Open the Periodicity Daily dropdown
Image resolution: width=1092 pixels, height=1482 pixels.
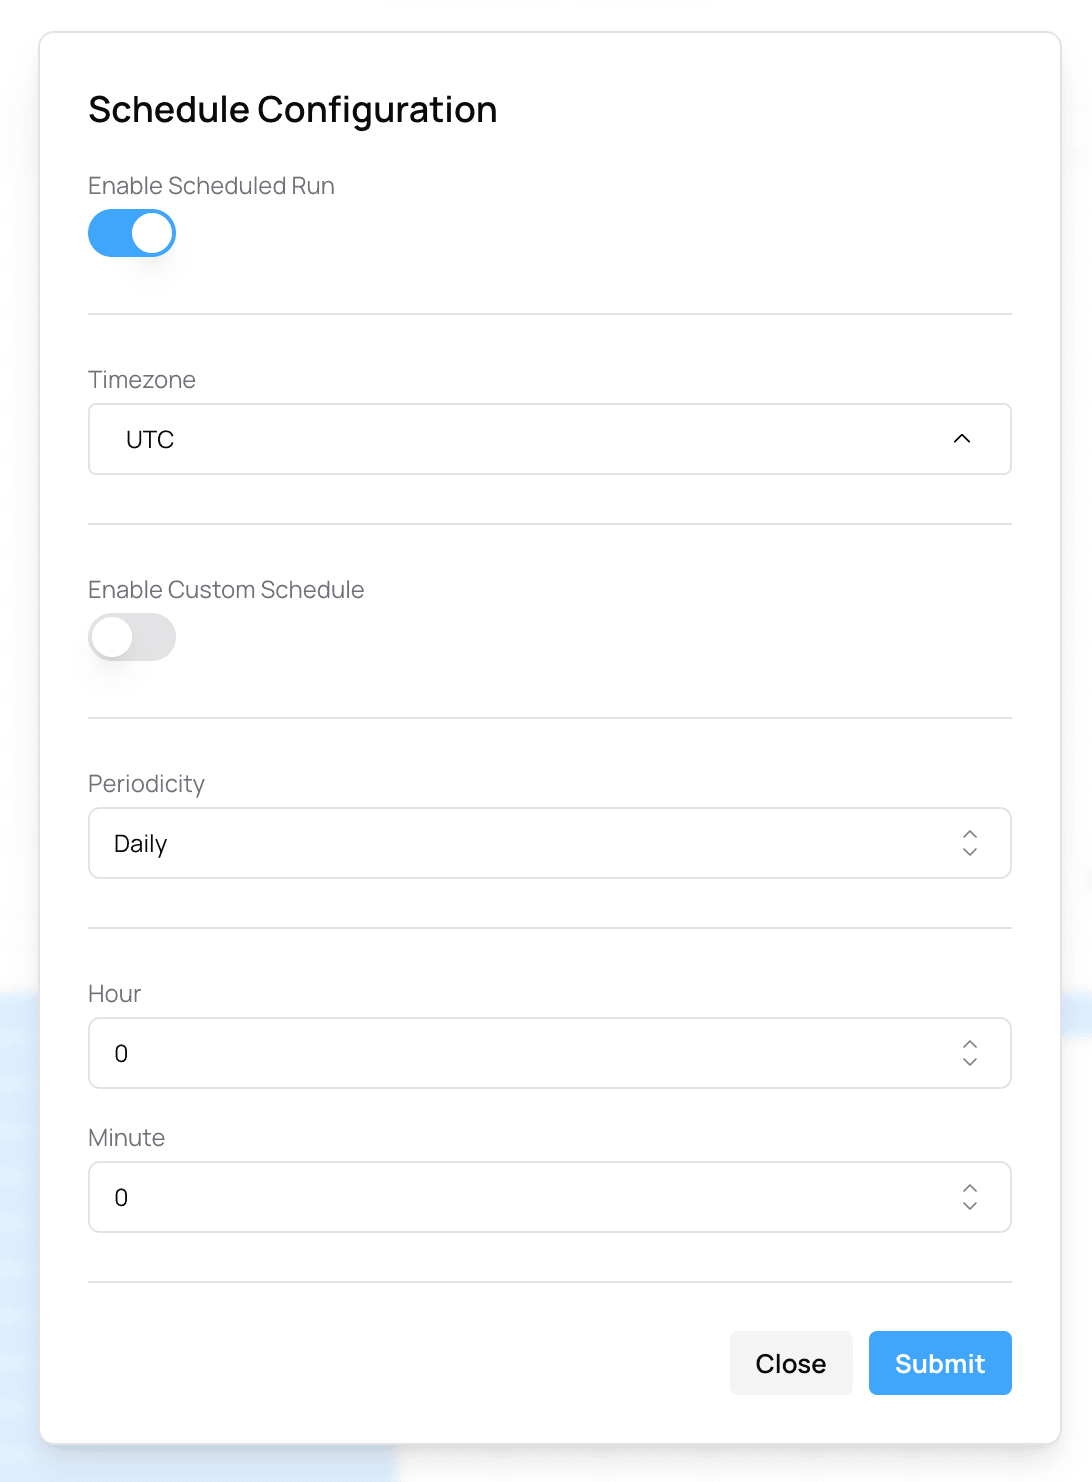pyautogui.click(x=520, y=843)
